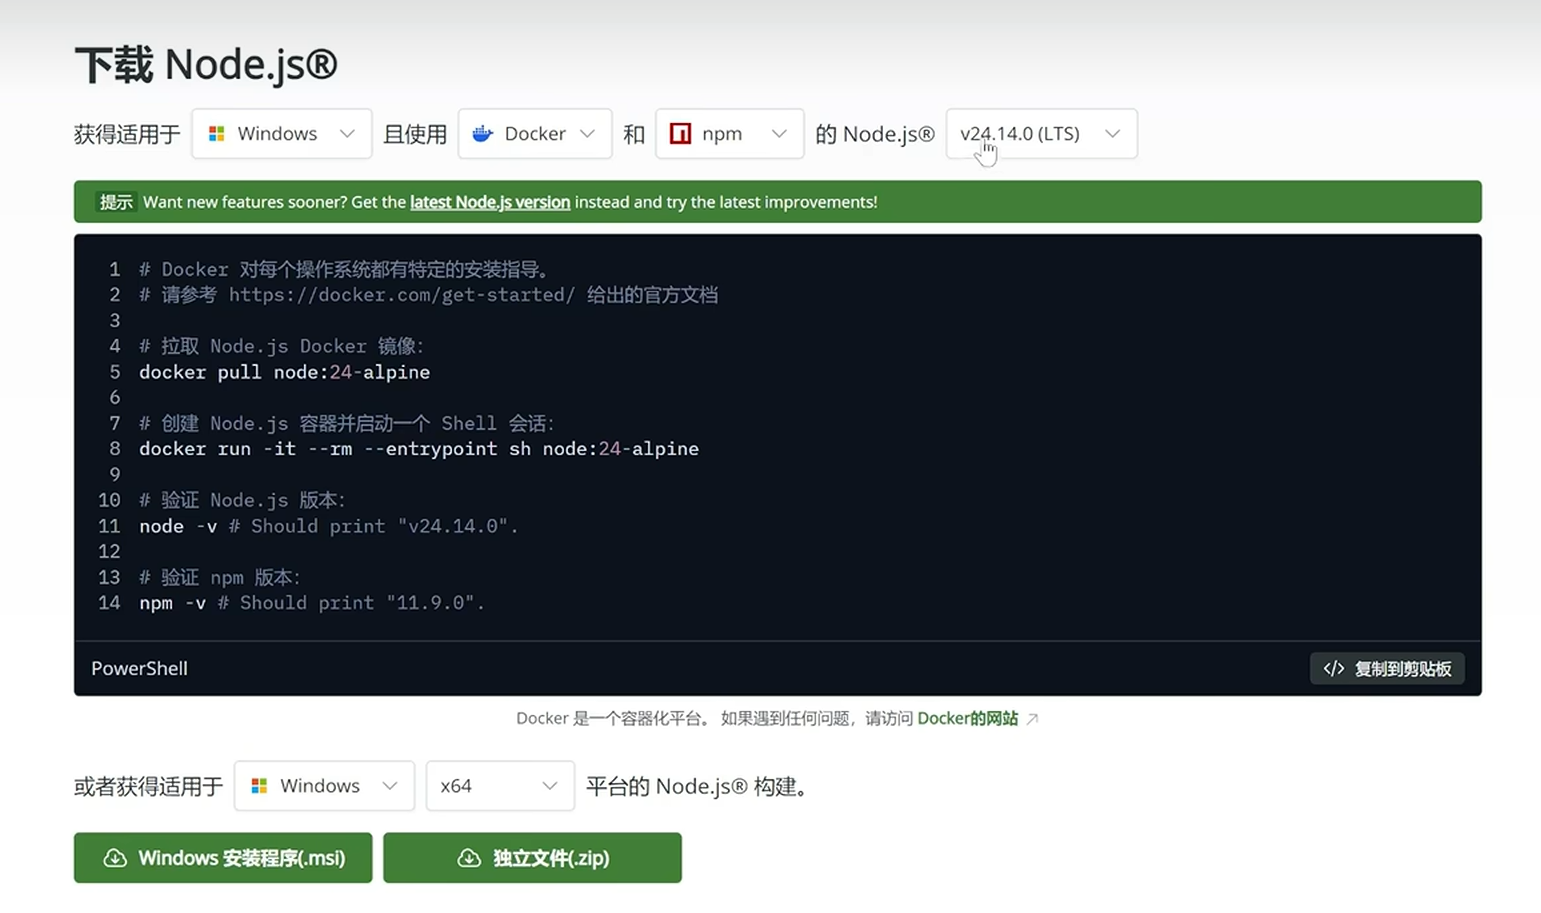
Task: Click the Windows 安装程序(.msi) download button
Action: 222,857
